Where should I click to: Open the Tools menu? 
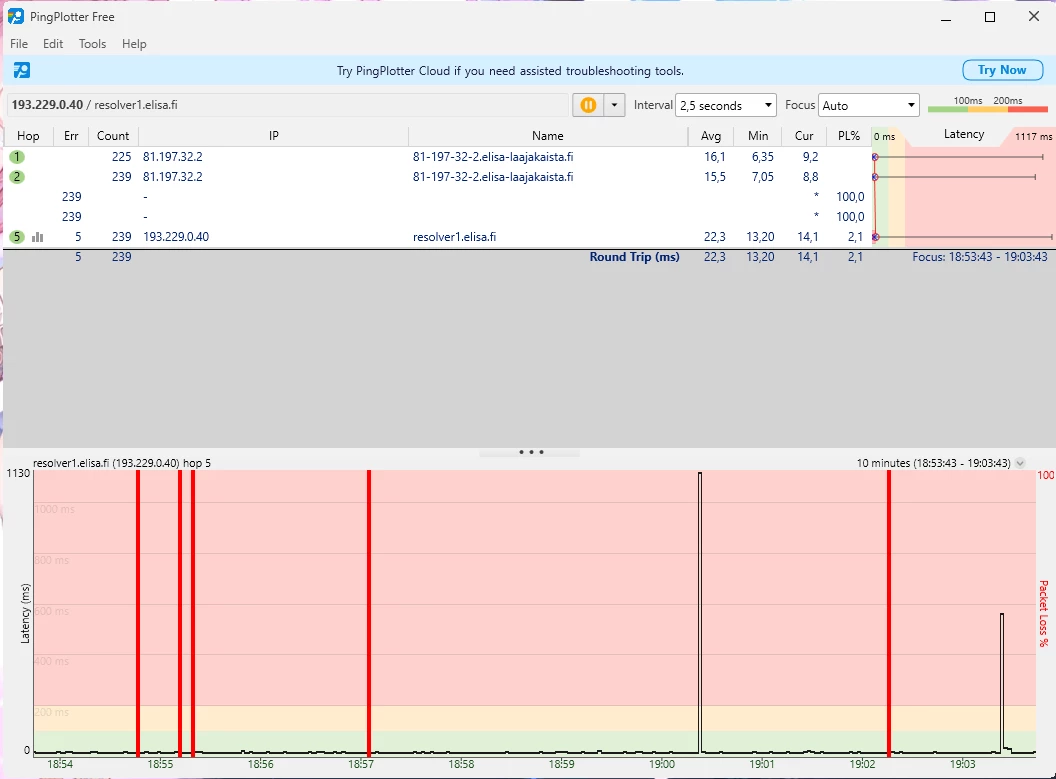(x=92, y=44)
